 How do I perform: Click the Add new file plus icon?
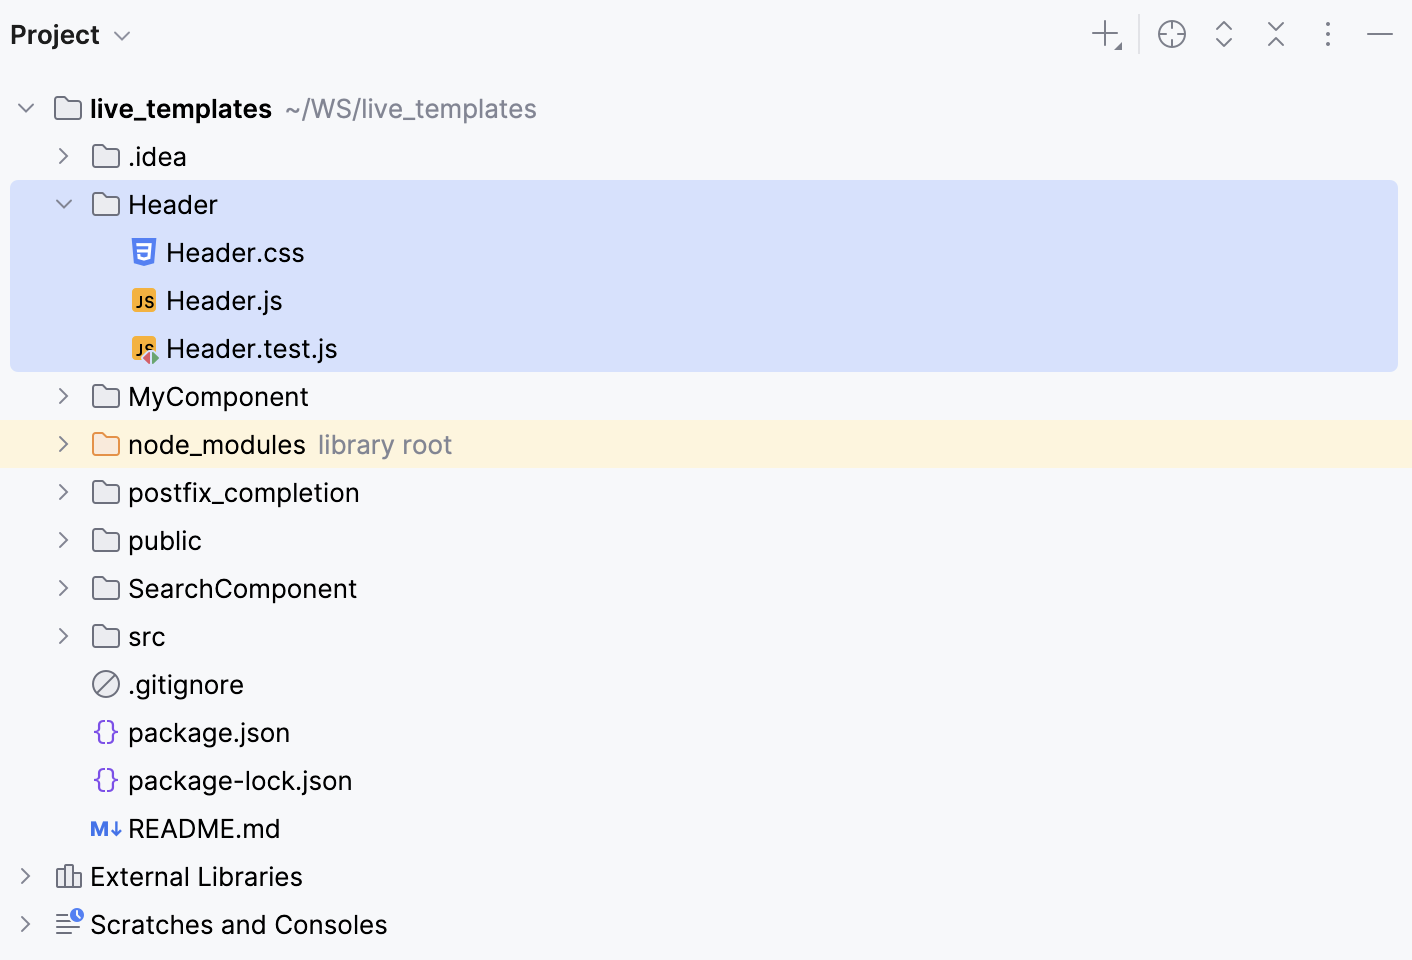coord(1104,33)
